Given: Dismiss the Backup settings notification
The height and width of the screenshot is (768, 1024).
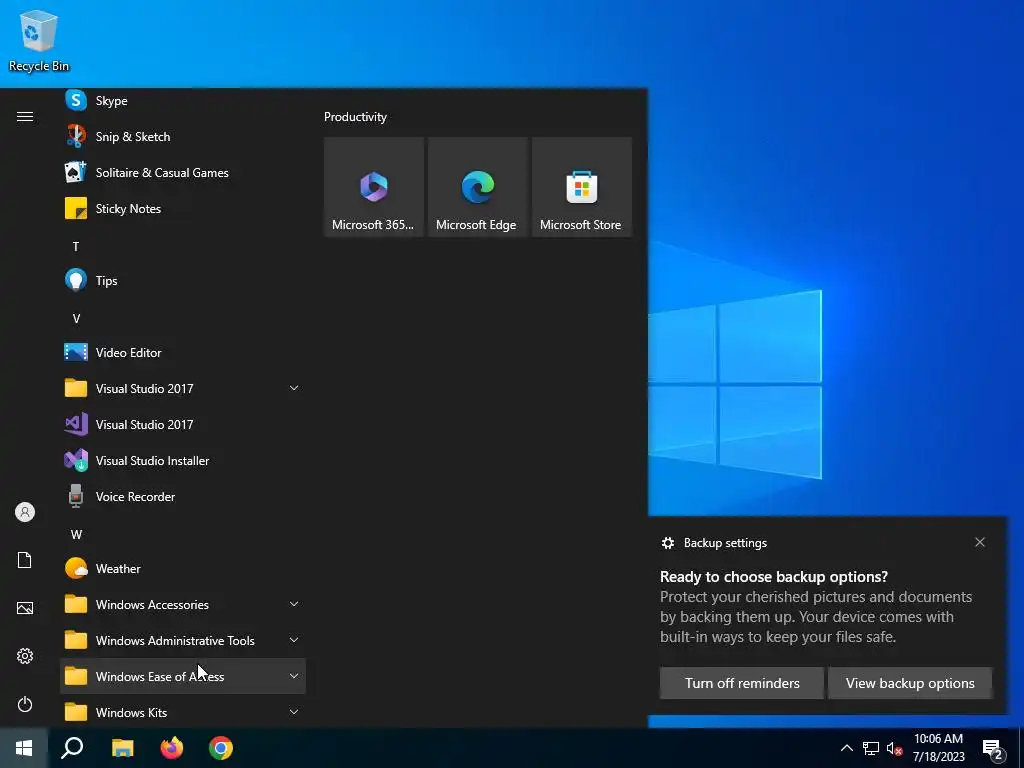Looking at the screenshot, I should coord(980,542).
